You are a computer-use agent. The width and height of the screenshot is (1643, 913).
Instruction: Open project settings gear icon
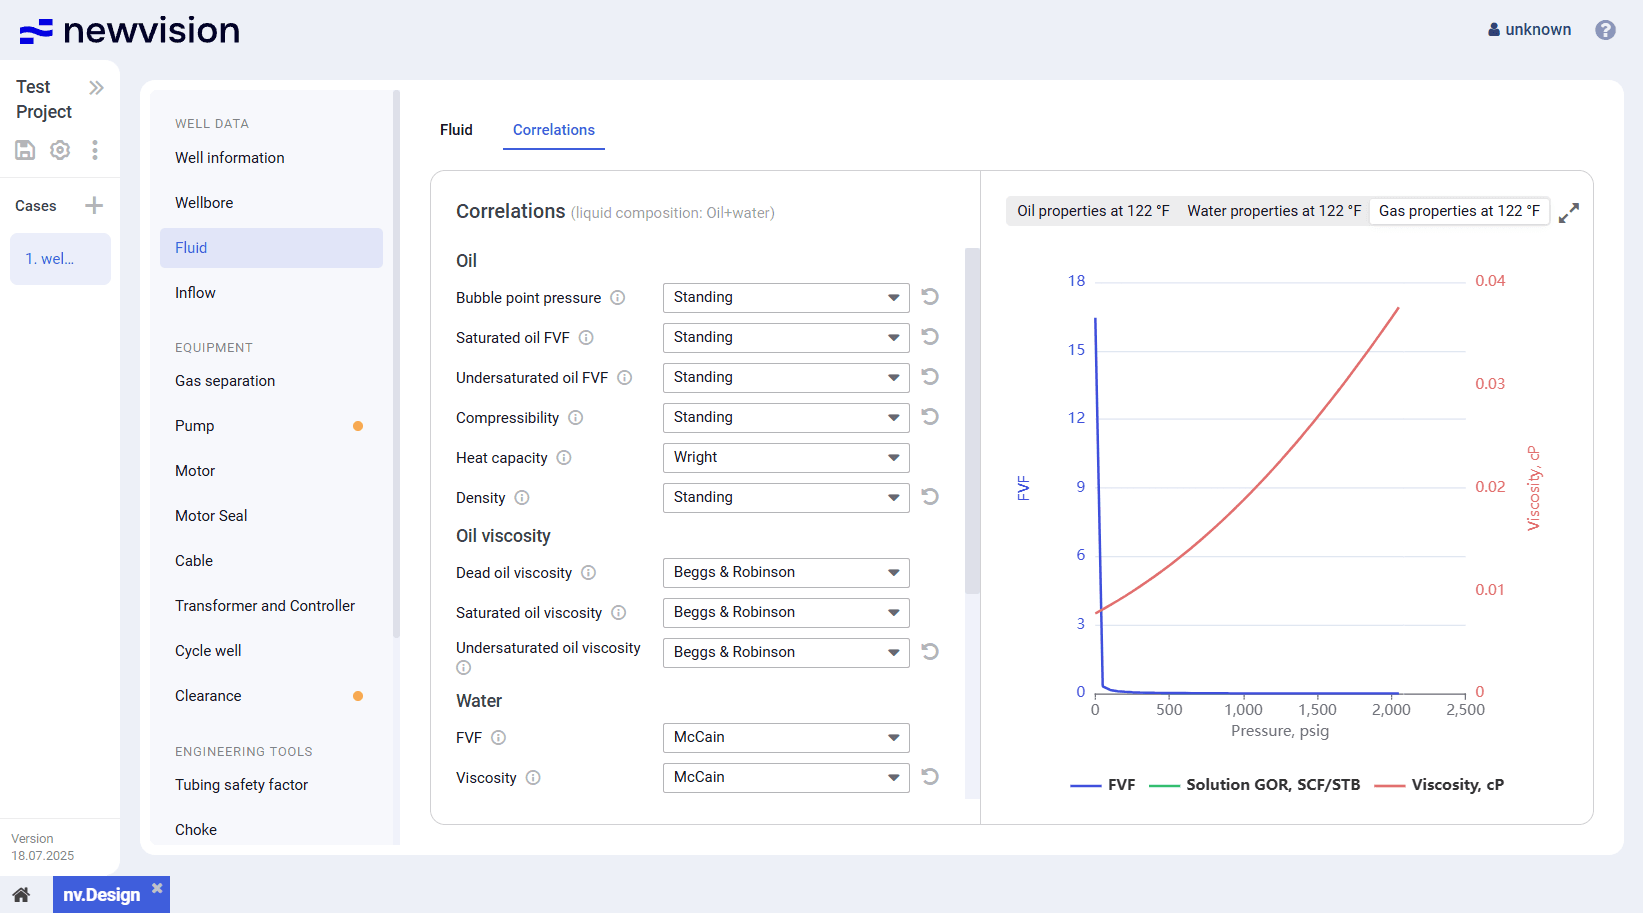click(x=60, y=150)
